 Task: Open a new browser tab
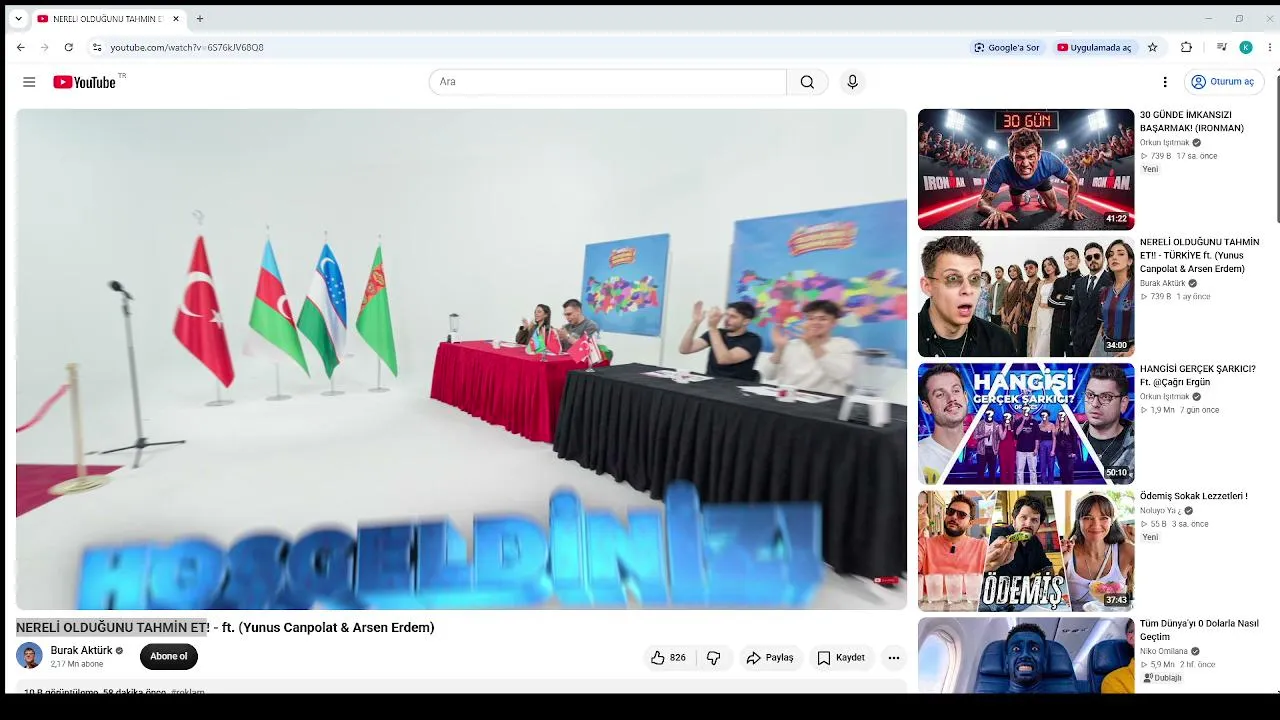(x=200, y=19)
